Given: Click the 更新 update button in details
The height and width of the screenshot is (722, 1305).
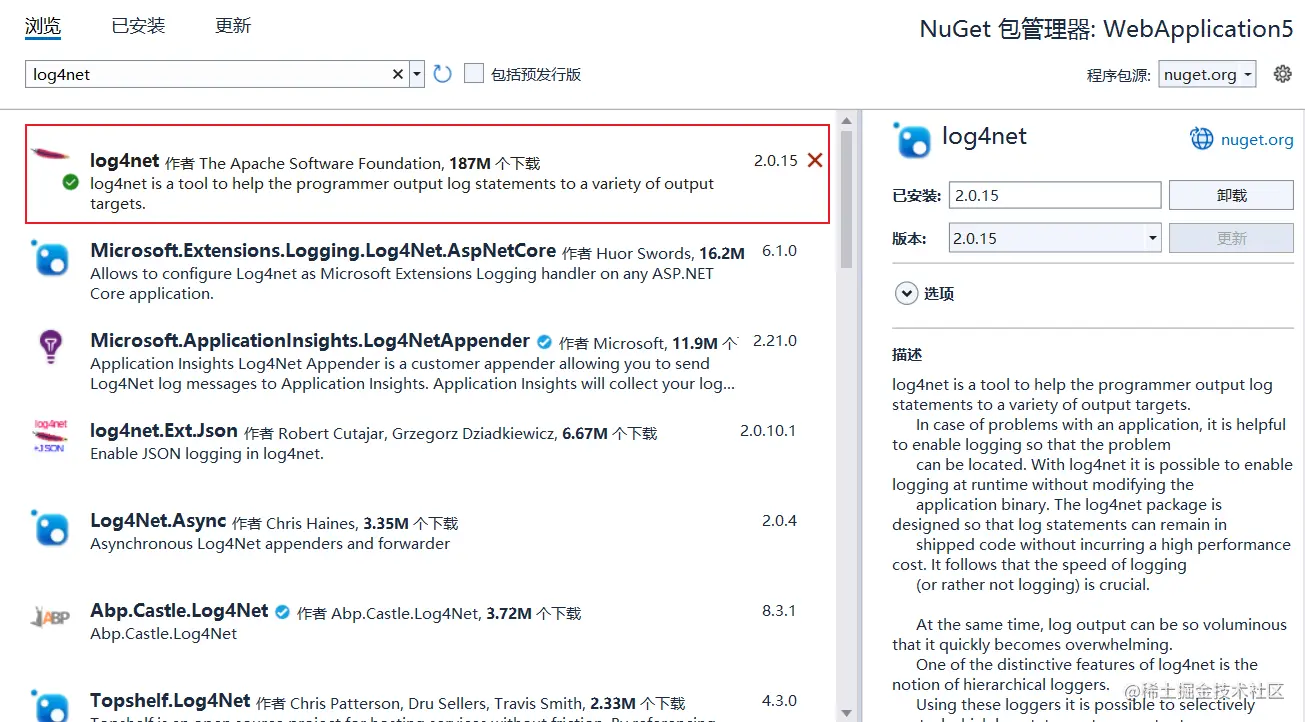Looking at the screenshot, I should point(1231,238).
